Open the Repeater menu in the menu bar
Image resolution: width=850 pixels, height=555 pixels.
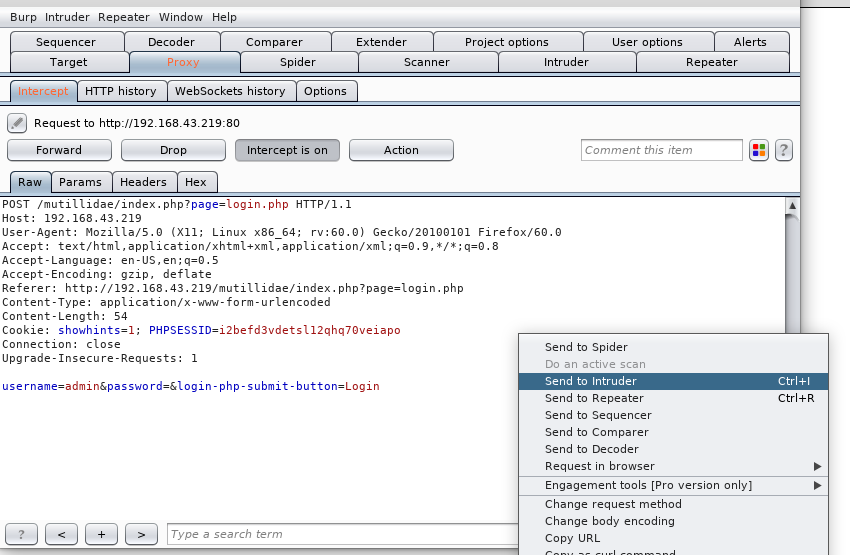pyautogui.click(x=124, y=17)
